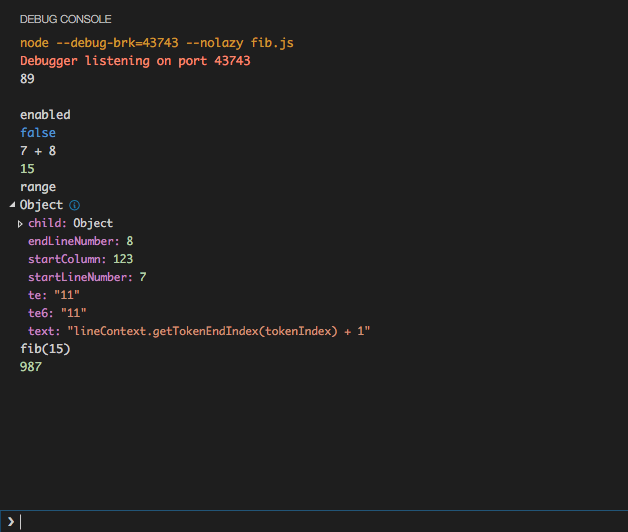Select the DEBUG CONSOLE panel title
The width and height of the screenshot is (628, 532).
click(66, 19)
